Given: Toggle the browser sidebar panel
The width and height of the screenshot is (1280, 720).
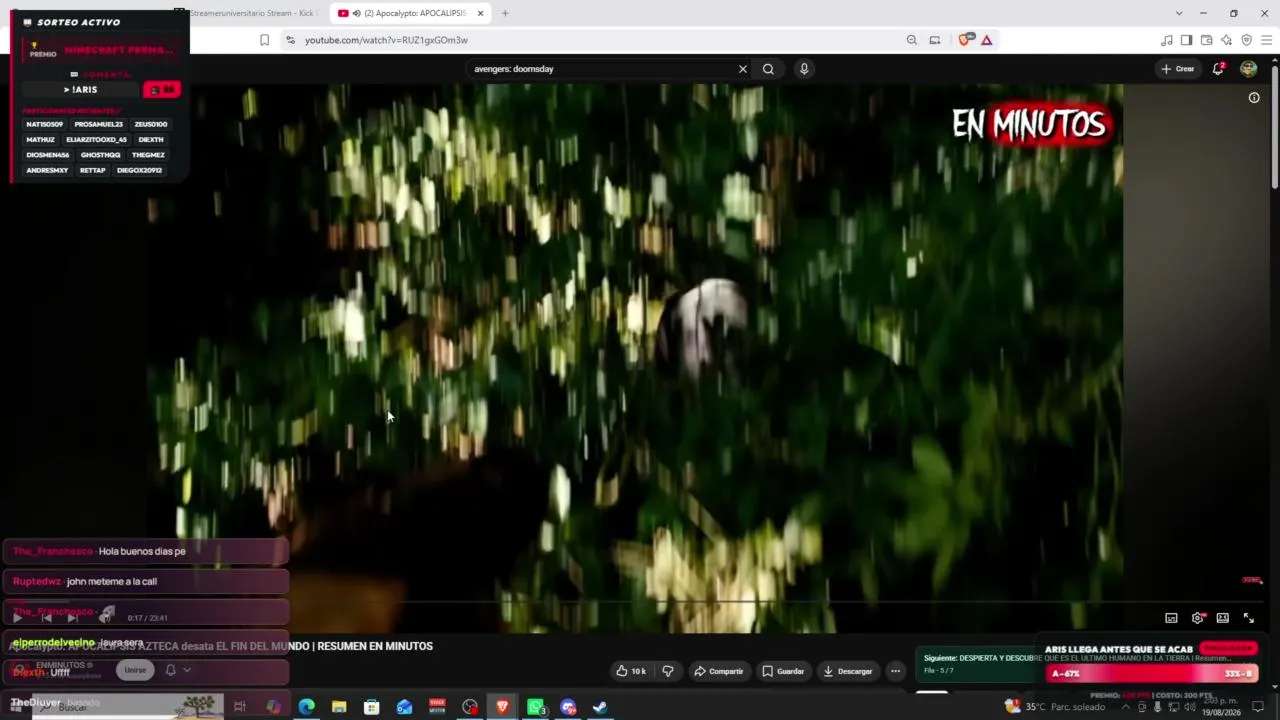Looking at the screenshot, I should [1187, 40].
